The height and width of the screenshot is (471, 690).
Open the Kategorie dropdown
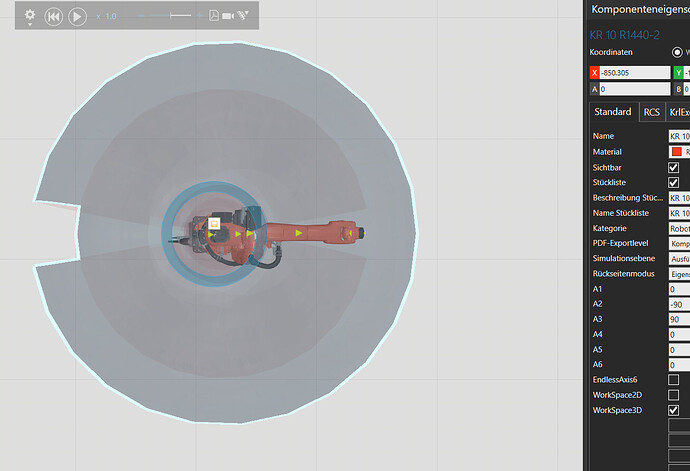point(679,228)
